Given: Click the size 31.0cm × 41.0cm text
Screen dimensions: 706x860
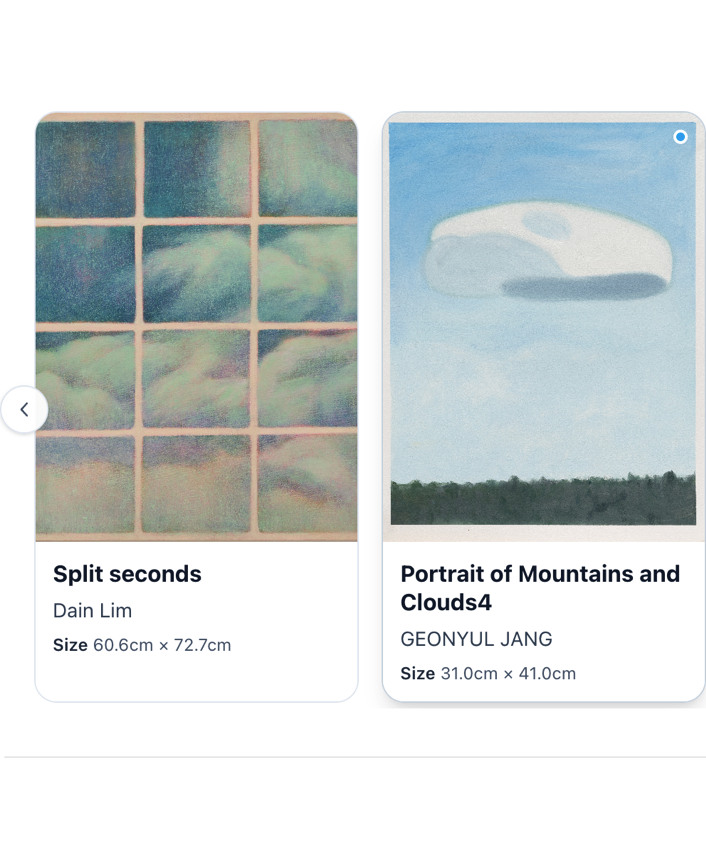Looking at the screenshot, I should pyautogui.click(x=508, y=674).
